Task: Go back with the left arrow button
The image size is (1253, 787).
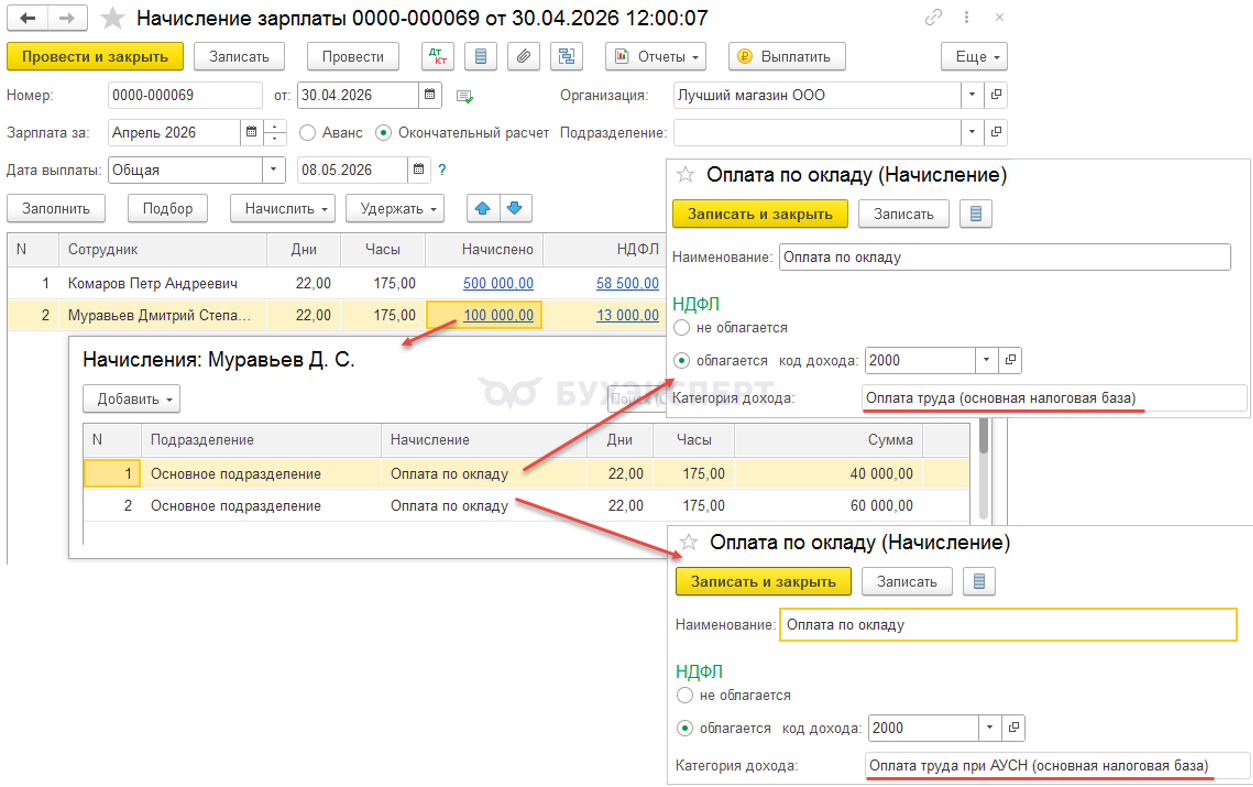Action: coord(29,18)
